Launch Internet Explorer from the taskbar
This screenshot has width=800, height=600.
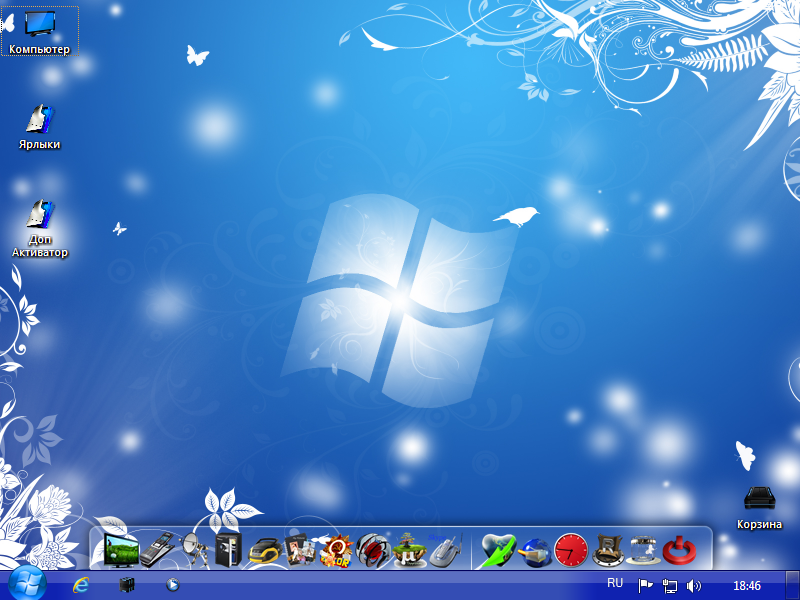point(82,587)
